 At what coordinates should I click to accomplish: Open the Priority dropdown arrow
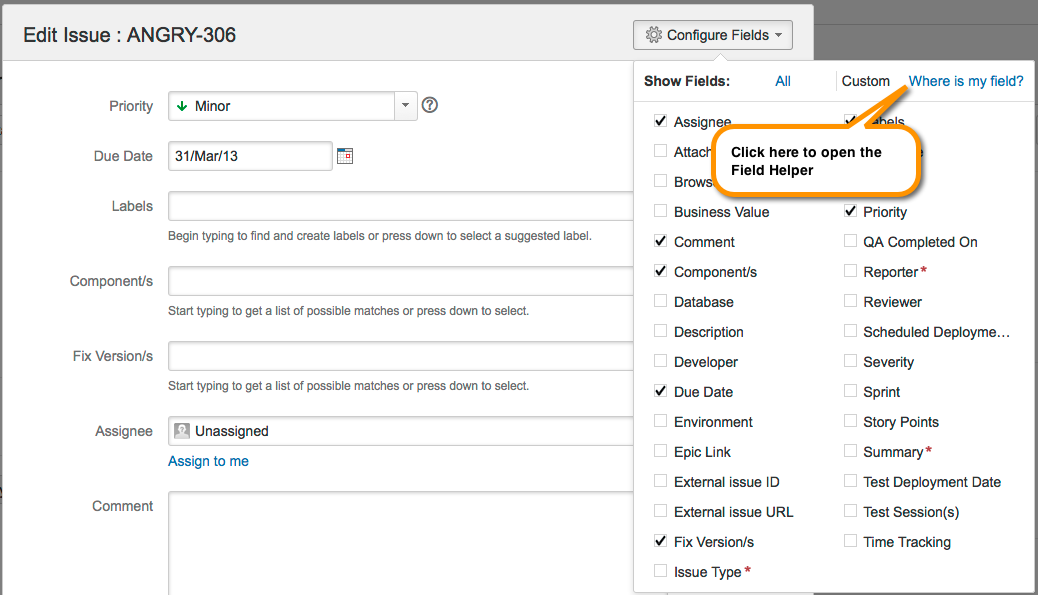[405, 106]
